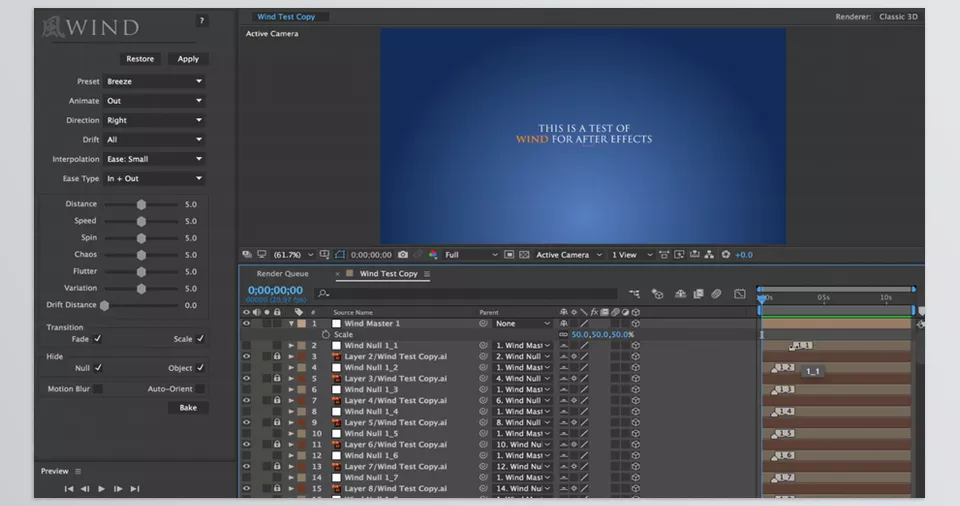Select the Wind Test Copy timeline tab
960x506 pixels.
388,274
